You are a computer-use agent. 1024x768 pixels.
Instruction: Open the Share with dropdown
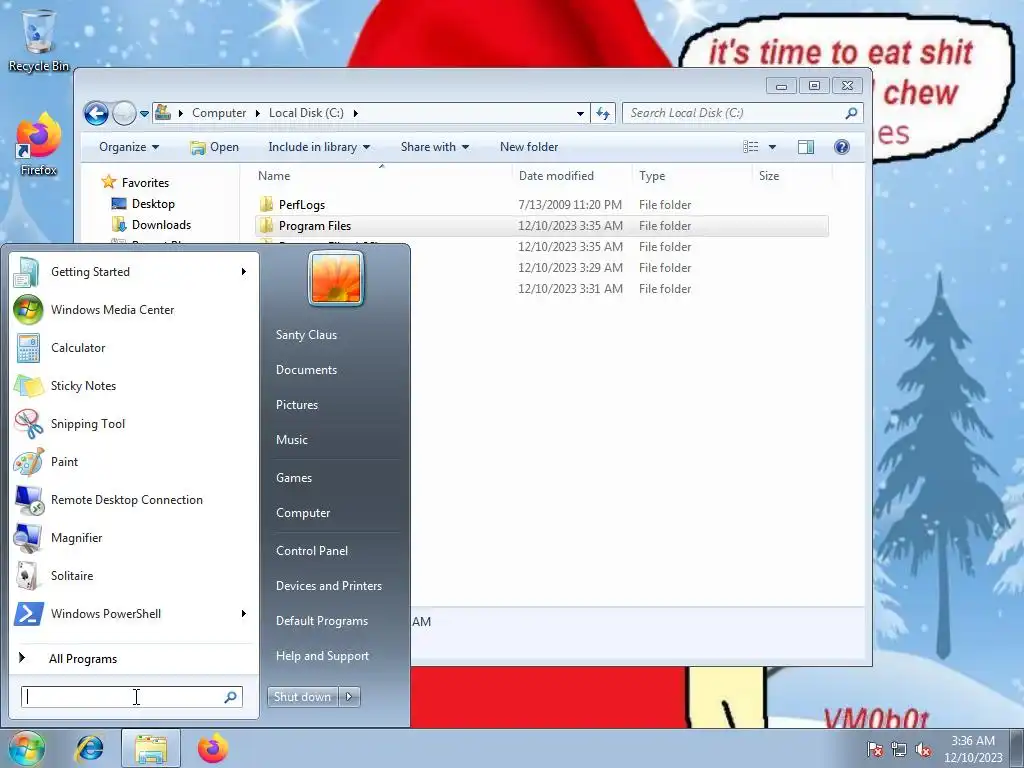click(x=435, y=147)
